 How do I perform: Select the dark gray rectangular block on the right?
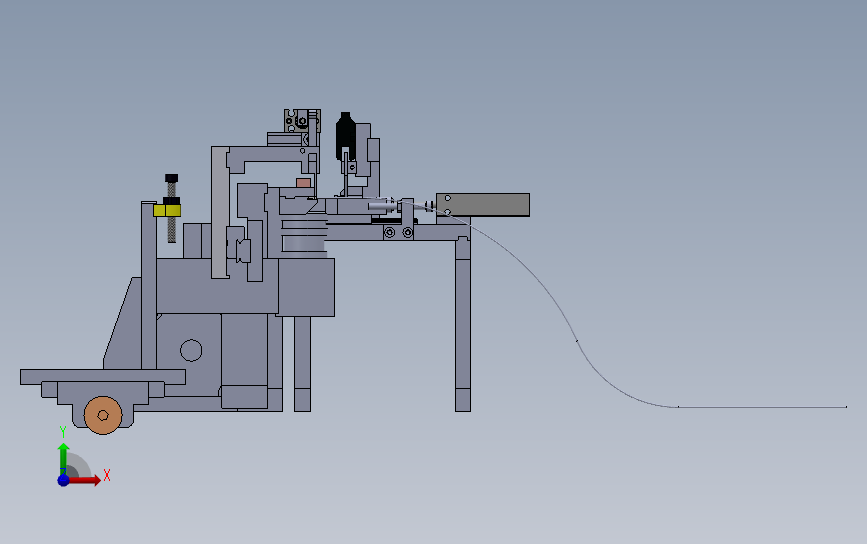pyautogui.click(x=483, y=205)
